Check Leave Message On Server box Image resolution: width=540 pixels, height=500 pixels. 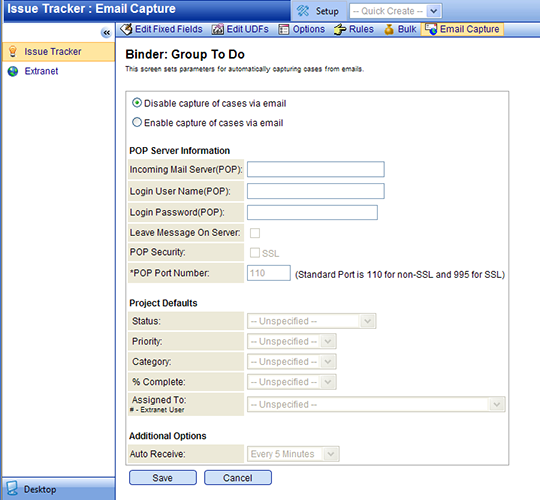coord(255,233)
